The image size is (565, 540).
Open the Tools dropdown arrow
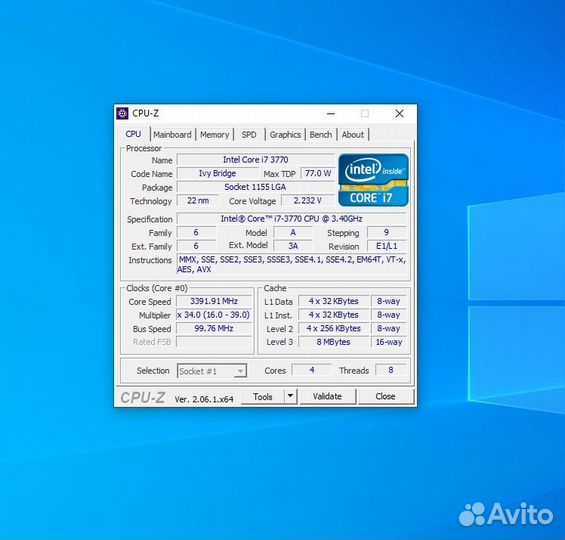click(290, 396)
